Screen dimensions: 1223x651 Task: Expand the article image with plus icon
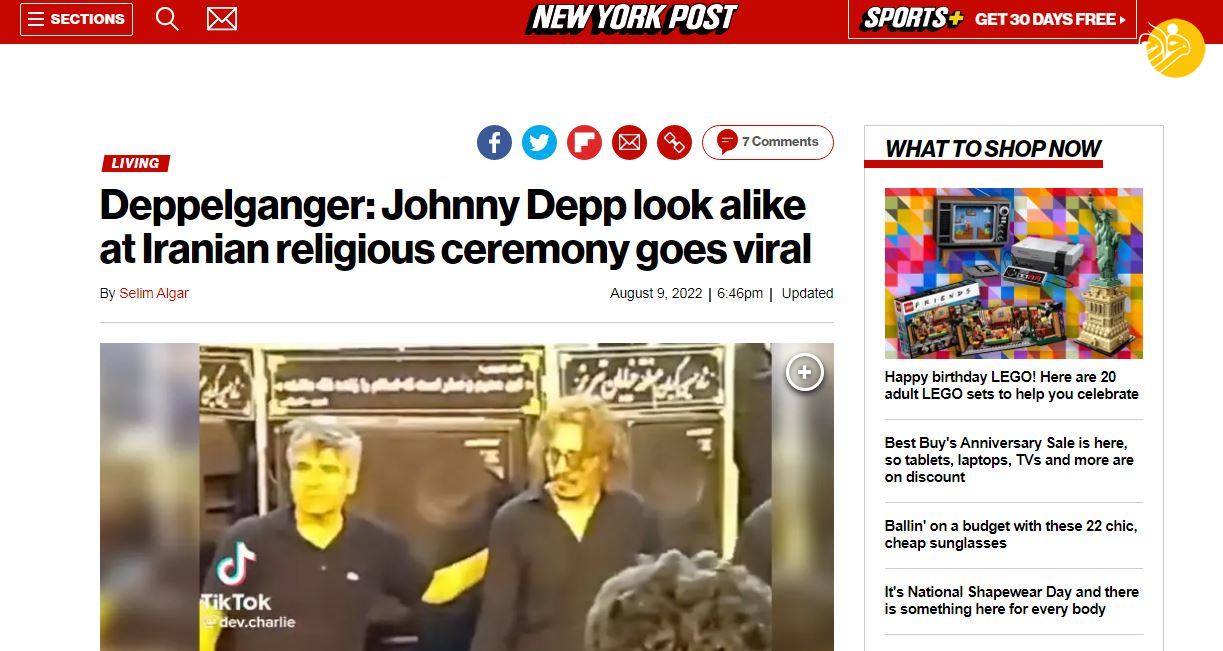(x=804, y=373)
